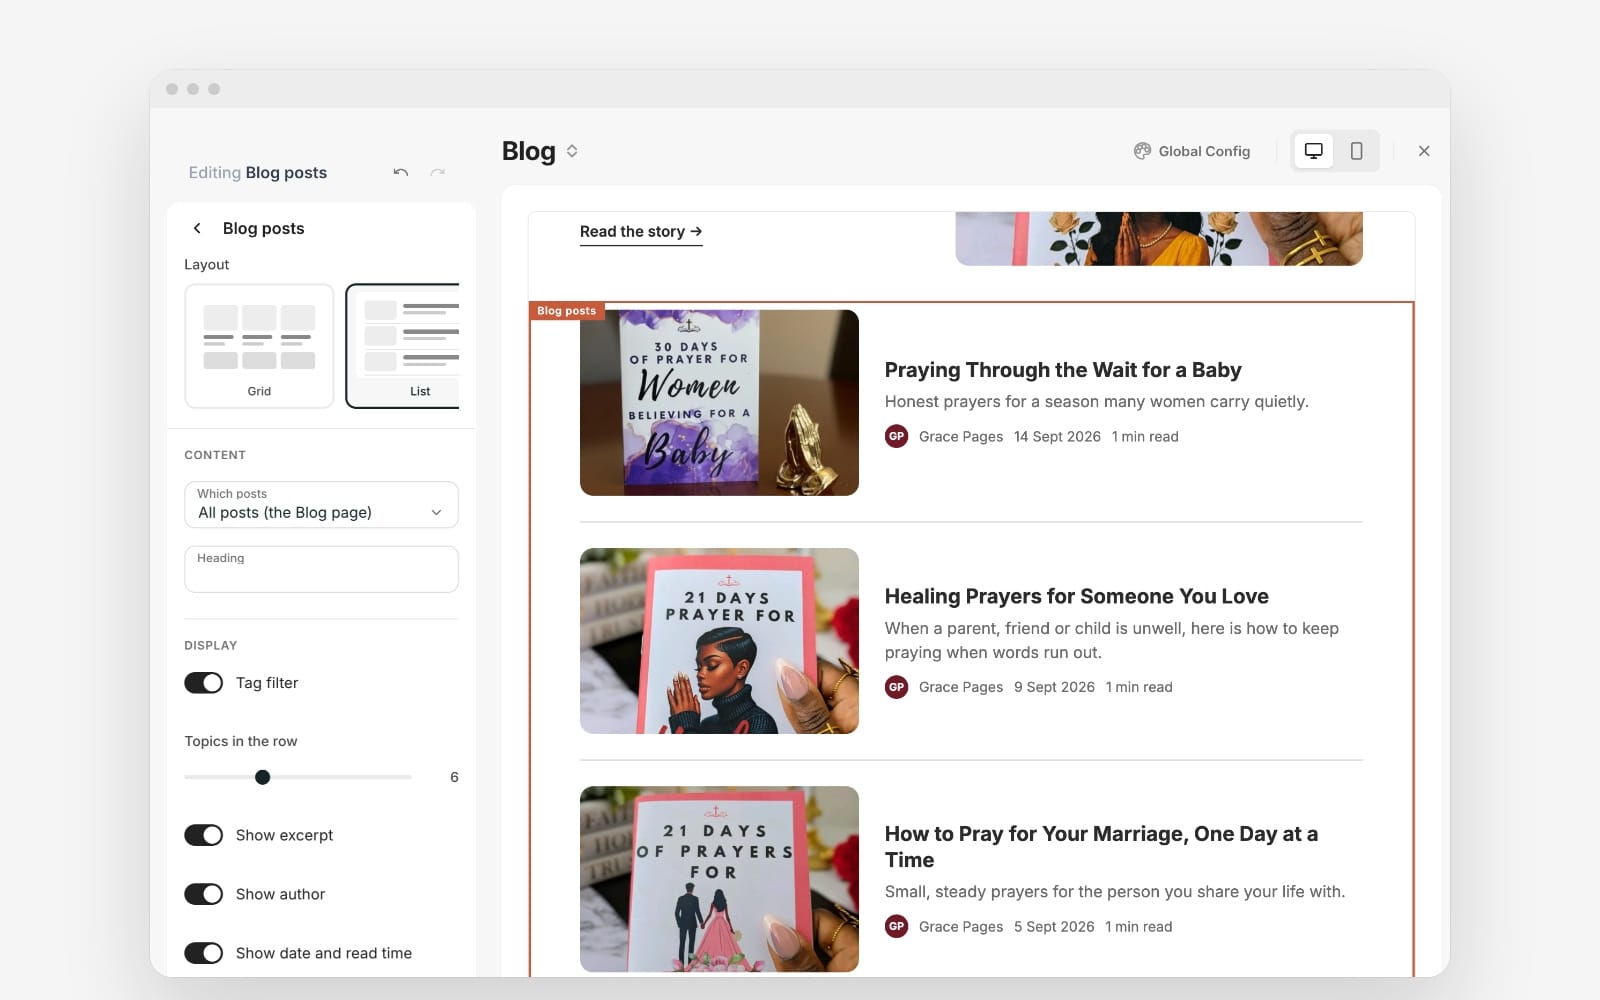1600x1000 pixels.
Task: Toggle Show date and read time
Action: click(204, 953)
